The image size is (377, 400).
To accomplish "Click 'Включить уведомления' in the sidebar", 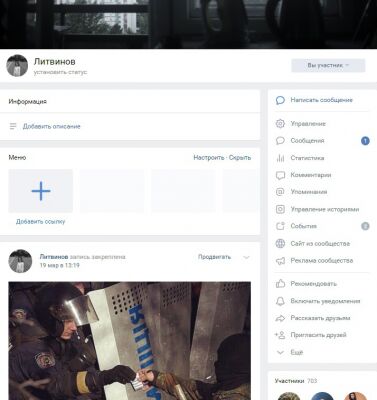I will [x=325, y=301].
